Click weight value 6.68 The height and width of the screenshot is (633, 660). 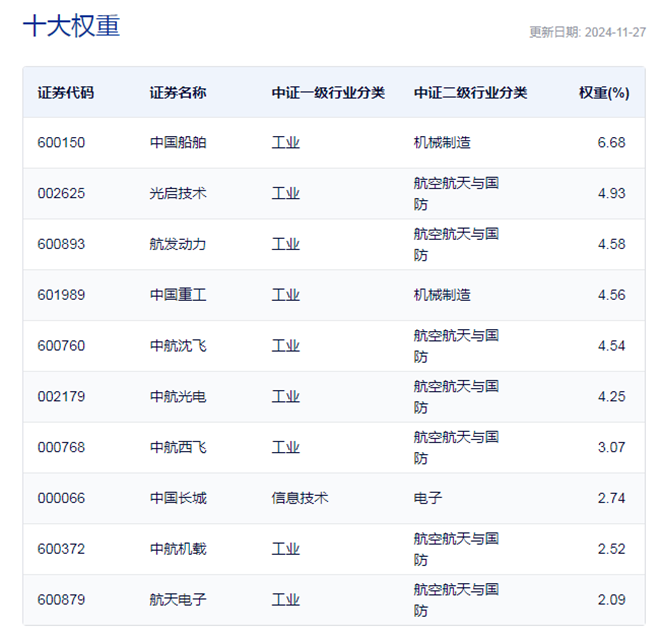tap(612, 143)
